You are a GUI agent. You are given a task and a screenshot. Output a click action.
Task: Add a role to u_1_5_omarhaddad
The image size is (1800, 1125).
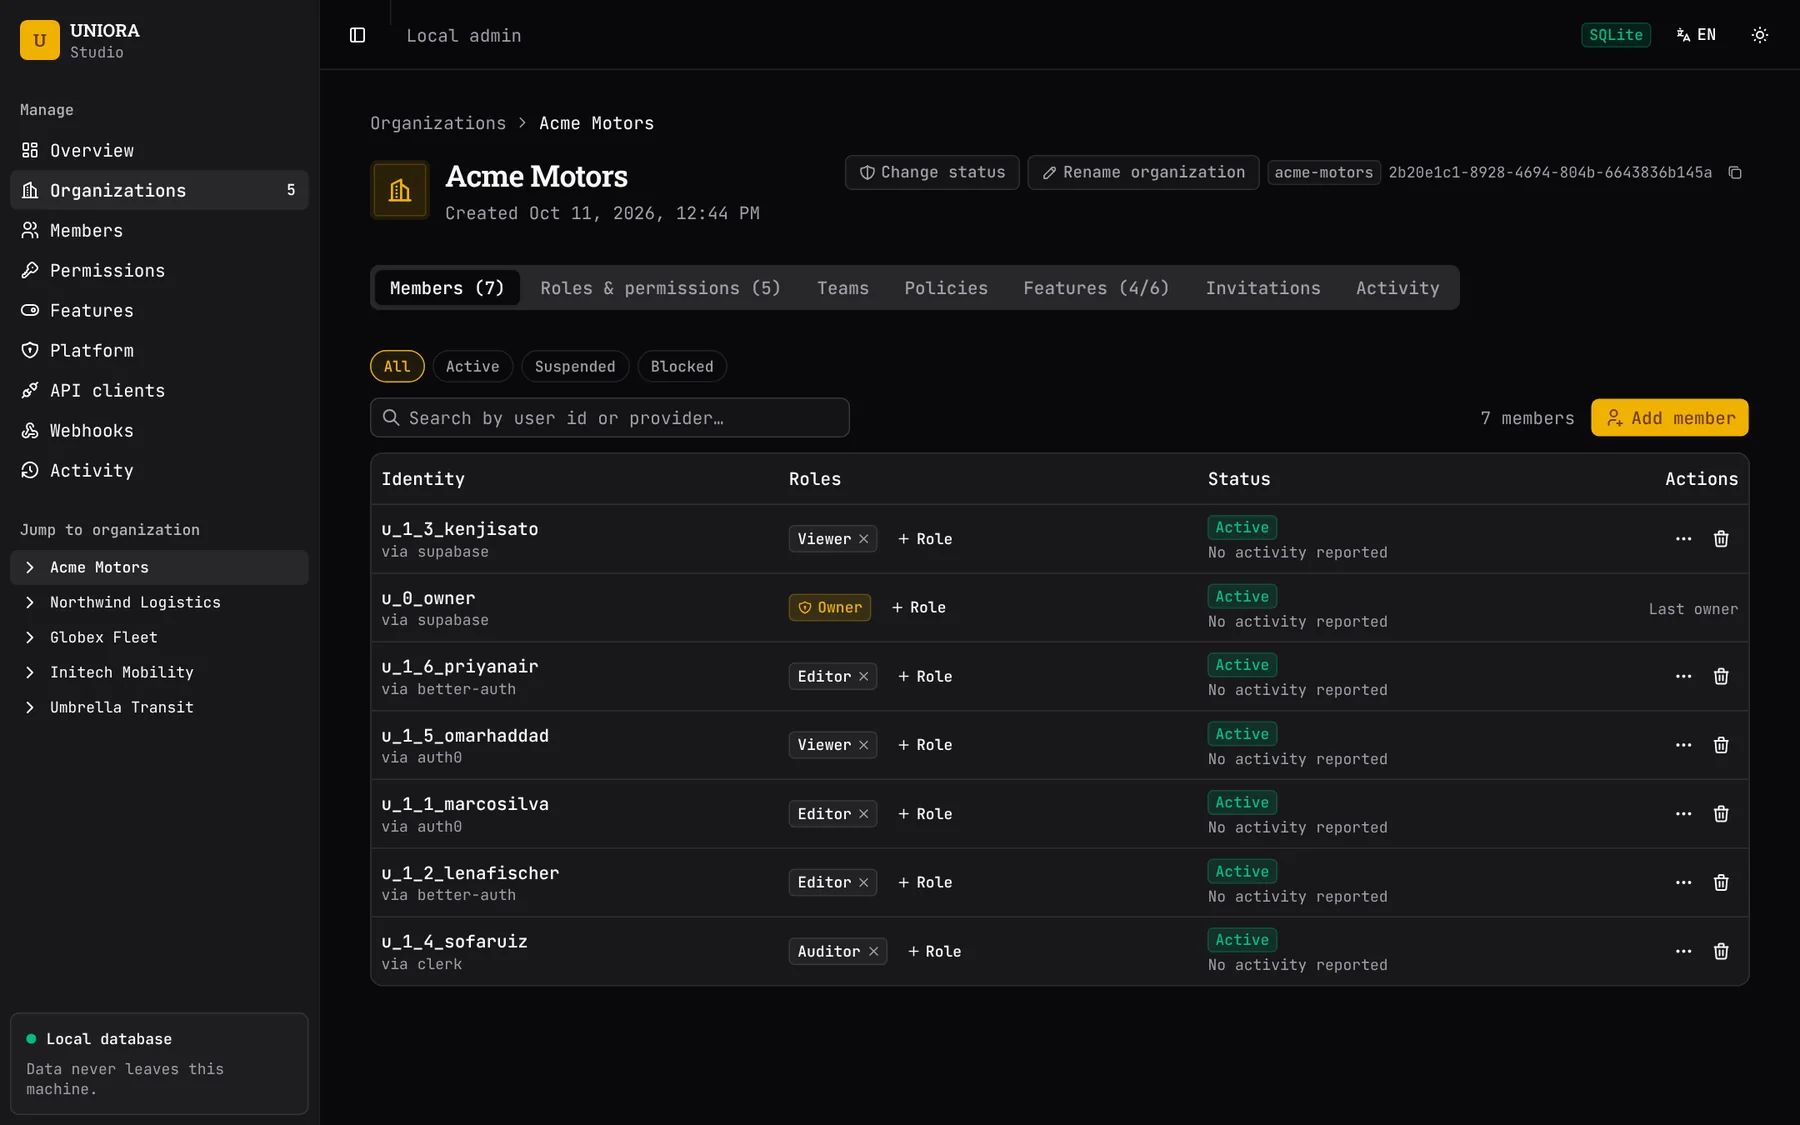925,745
